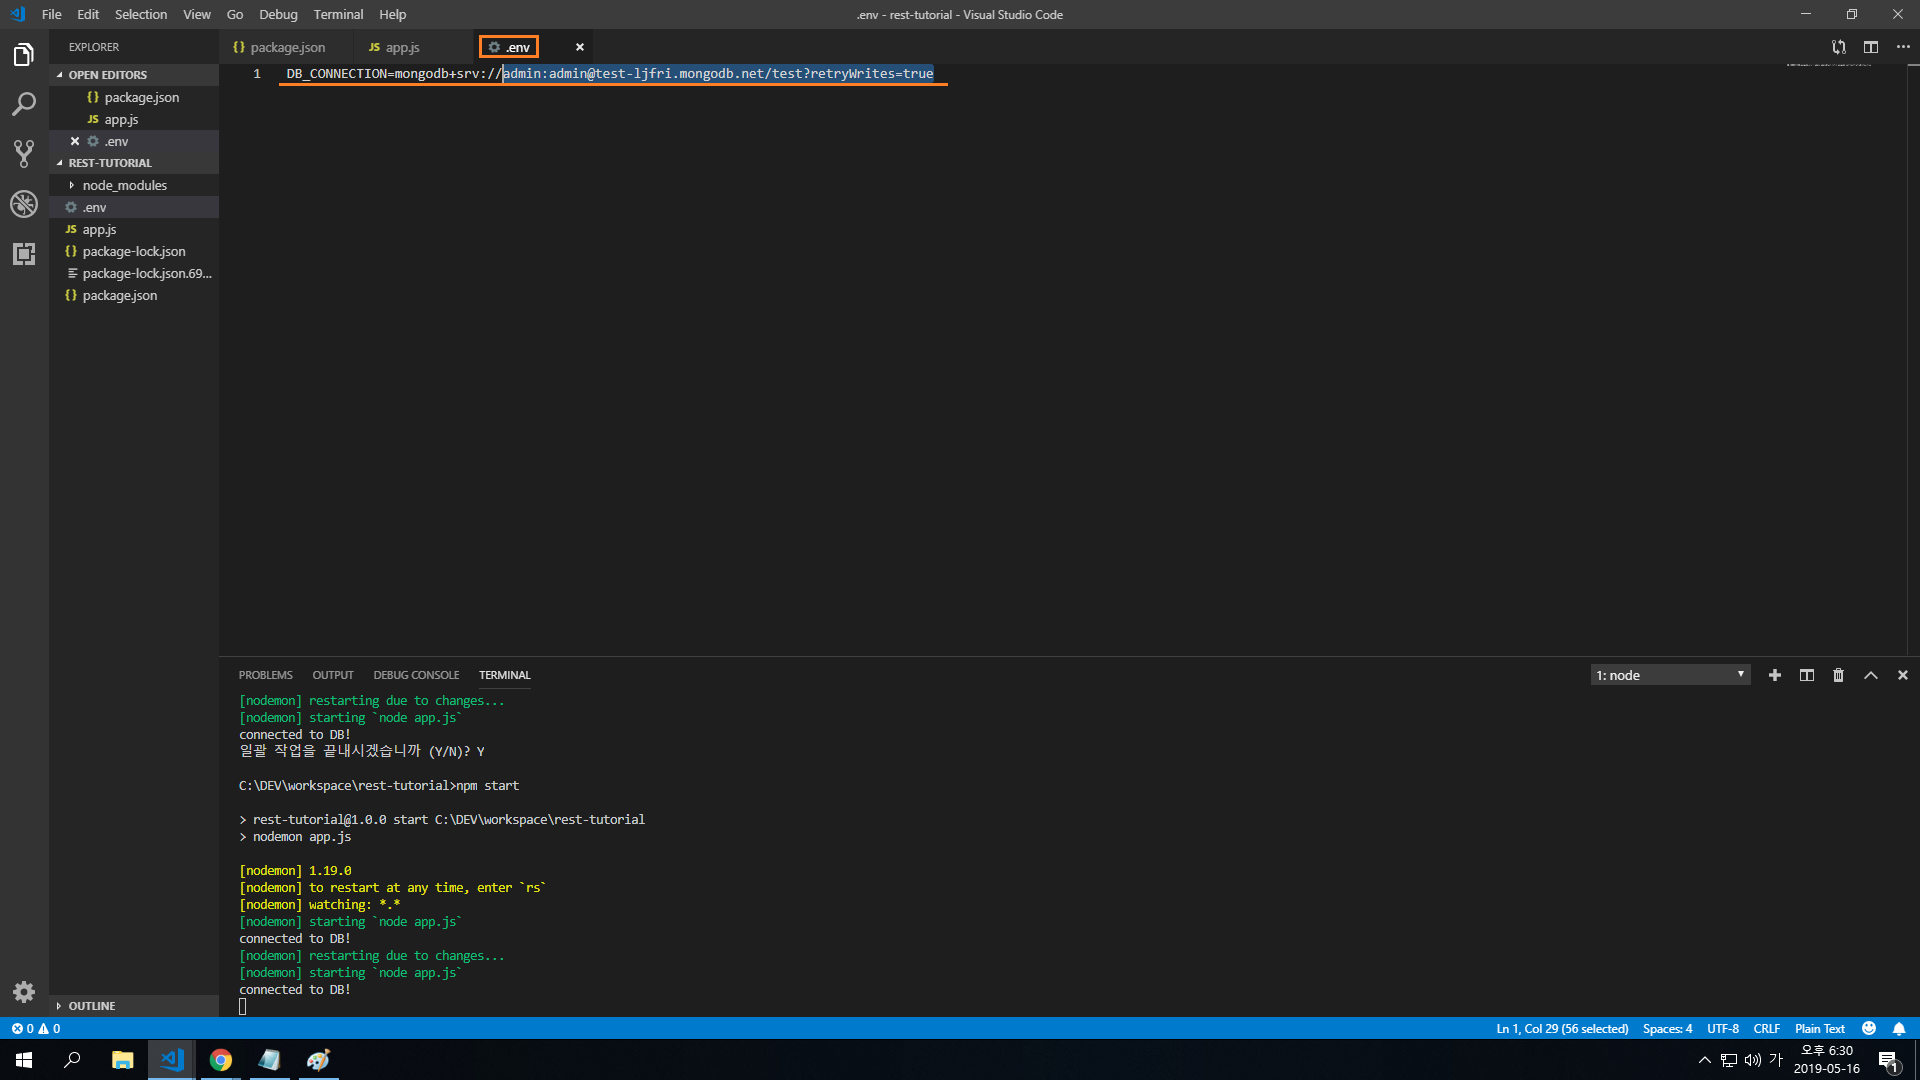This screenshot has width=1920, height=1080.
Task: Open app.js in REST-TUTORIAL tree
Action: [134, 229]
